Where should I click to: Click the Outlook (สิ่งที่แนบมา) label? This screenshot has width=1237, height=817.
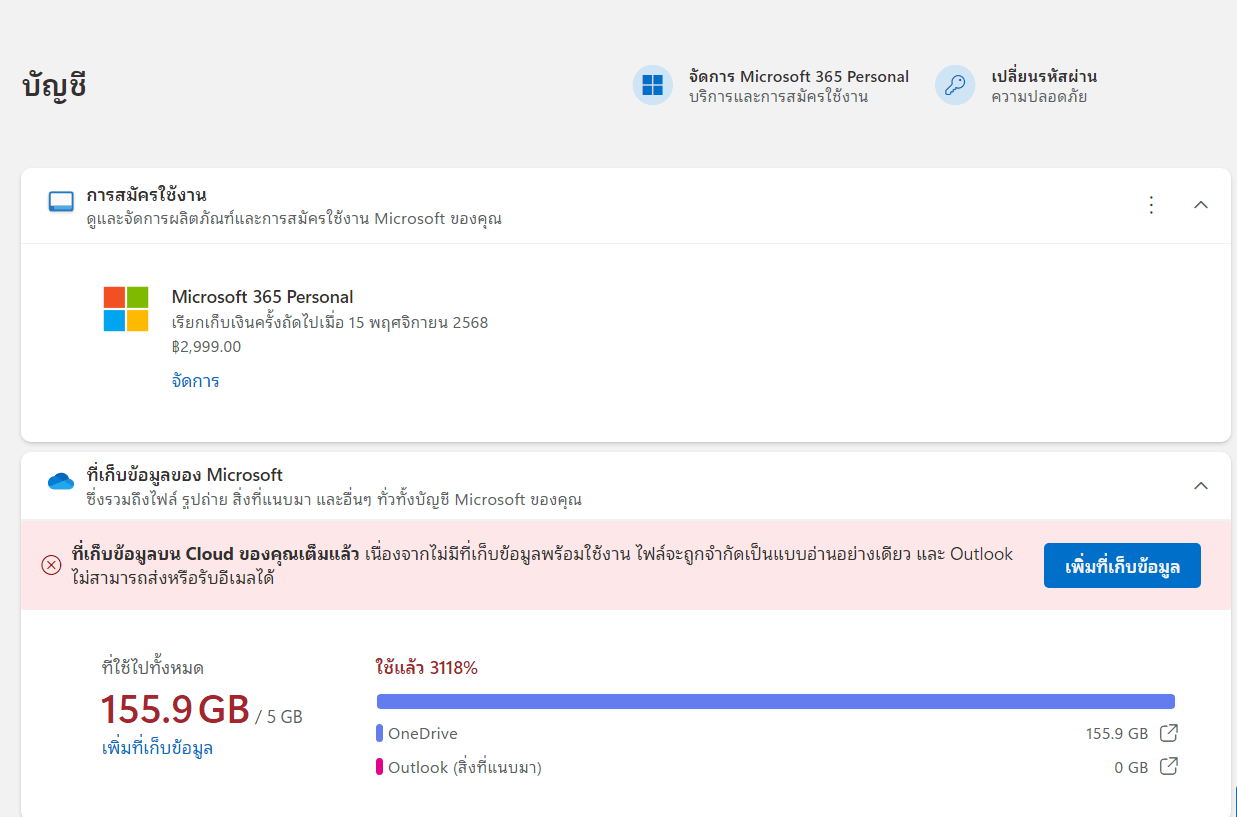tap(465, 768)
